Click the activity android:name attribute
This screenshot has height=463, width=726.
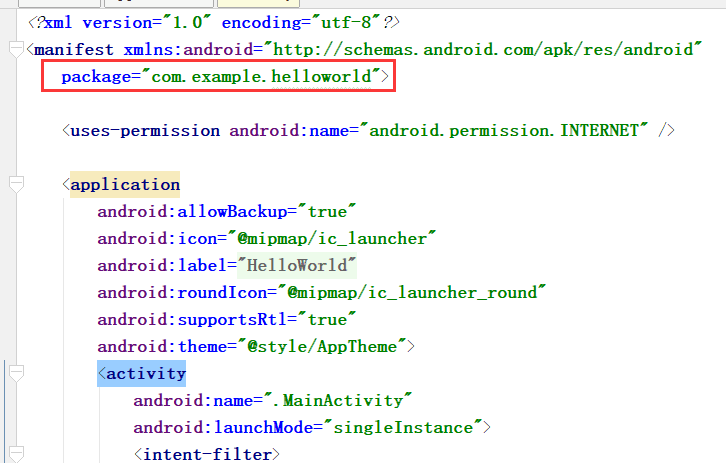click(193, 400)
